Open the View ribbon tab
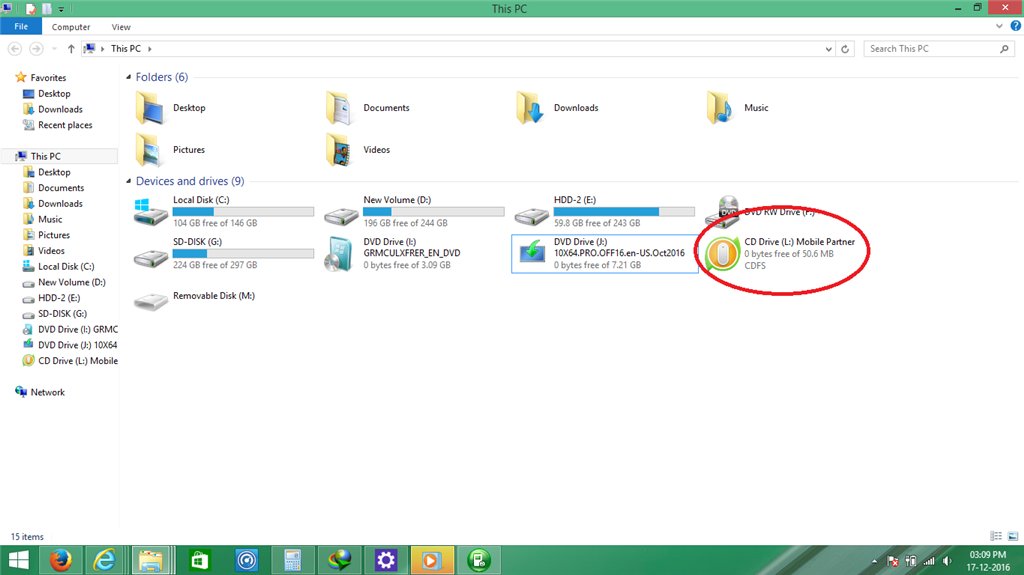1024x575 pixels. click(121, 27)
